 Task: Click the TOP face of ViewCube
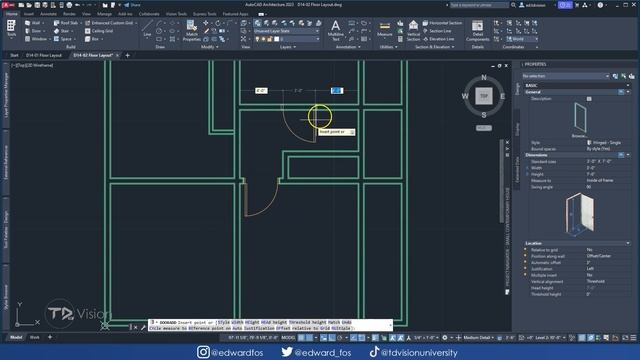(x=484, y=96)
